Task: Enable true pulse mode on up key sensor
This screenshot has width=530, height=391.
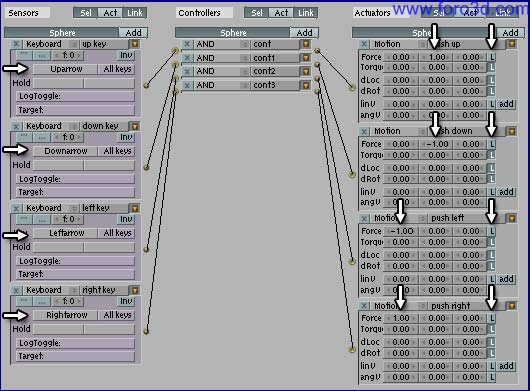Action: click(x=24, y=55)
